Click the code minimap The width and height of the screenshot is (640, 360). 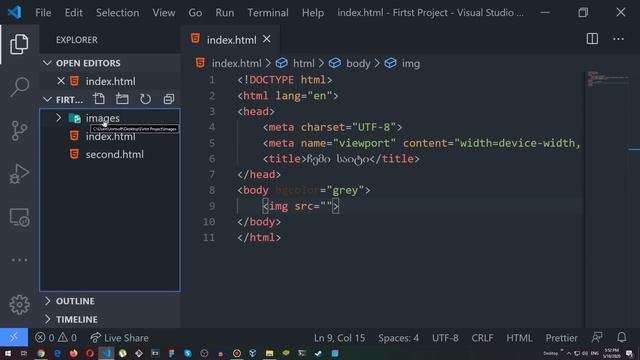[x=607, y=79]
